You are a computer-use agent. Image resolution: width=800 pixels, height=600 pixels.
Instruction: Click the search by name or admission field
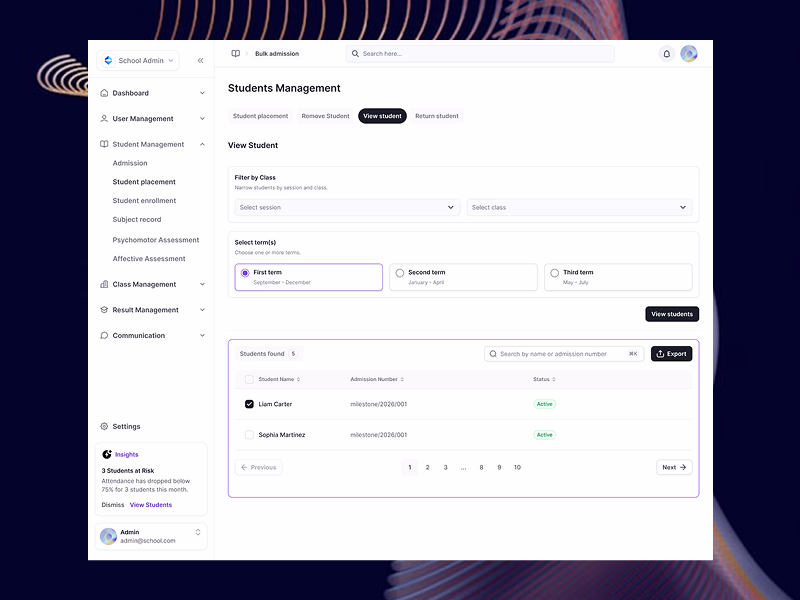564,354
